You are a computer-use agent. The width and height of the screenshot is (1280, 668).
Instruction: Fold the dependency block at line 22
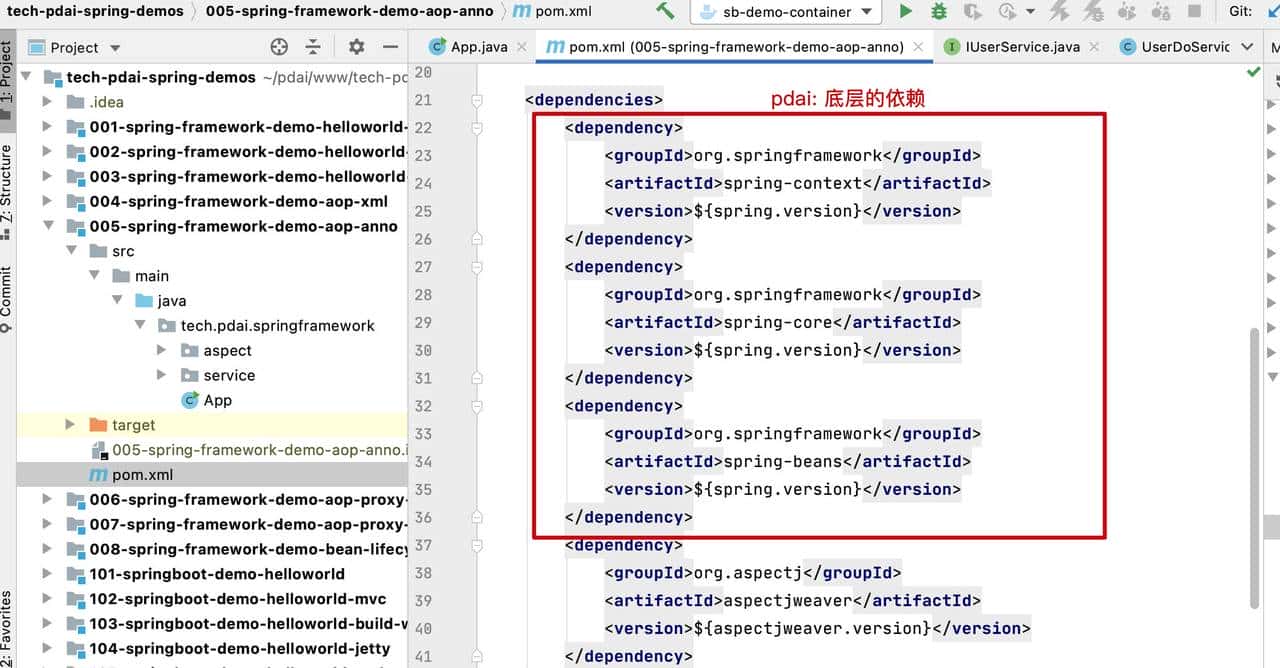(x=477, y=128)
